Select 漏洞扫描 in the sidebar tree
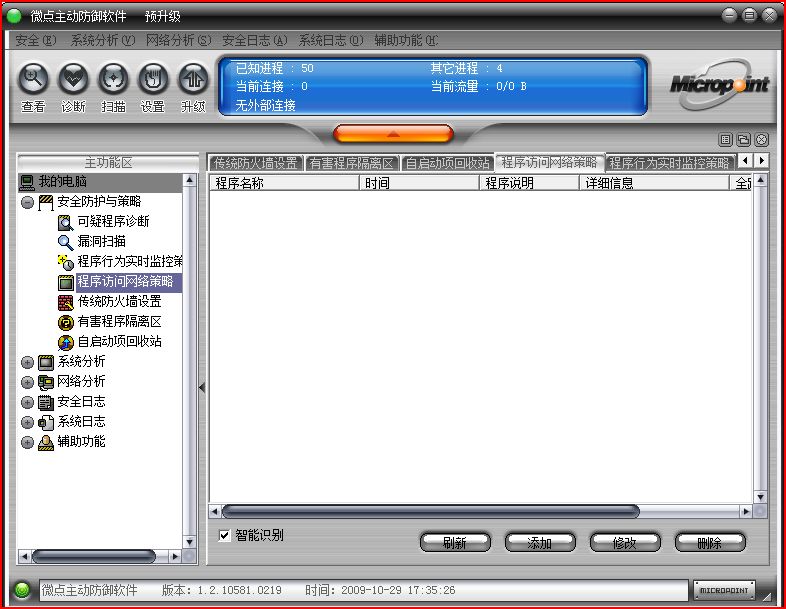This screenshot has height=609, width=786. 101,241
